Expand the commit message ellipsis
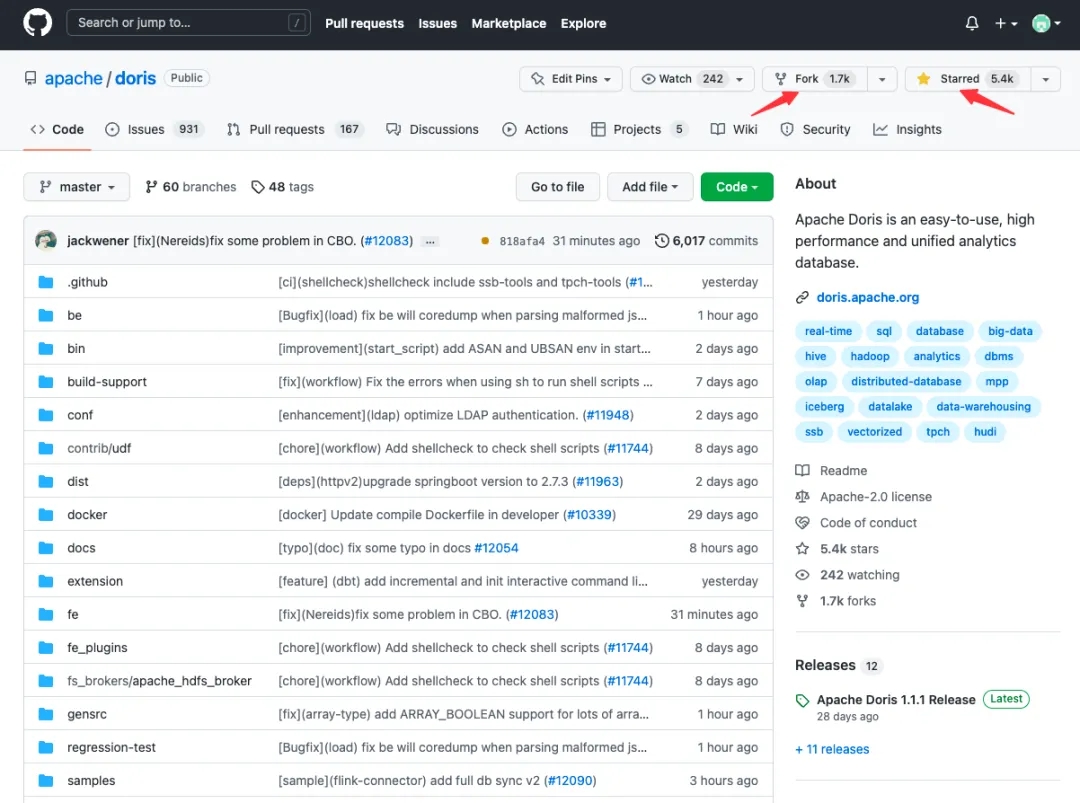1080x803 pixels. click(430, 242)
